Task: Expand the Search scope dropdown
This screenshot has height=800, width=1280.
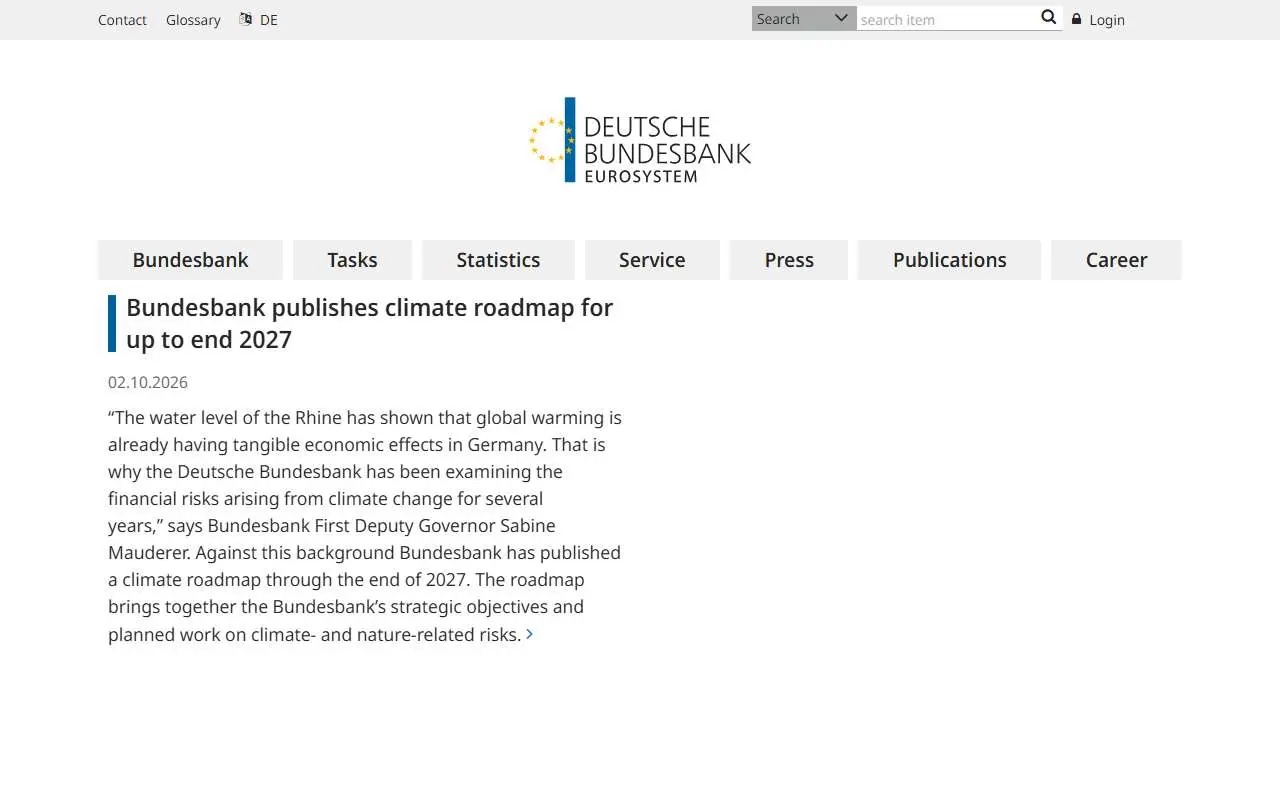Action: (804, 18)
